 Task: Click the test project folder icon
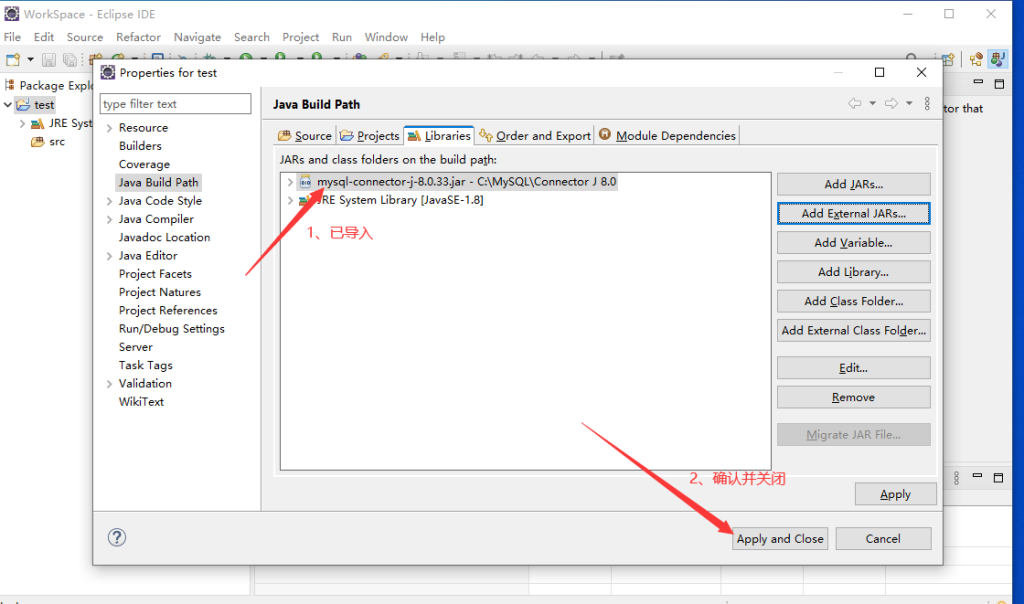pyautogui.click(x=24, y=104)
